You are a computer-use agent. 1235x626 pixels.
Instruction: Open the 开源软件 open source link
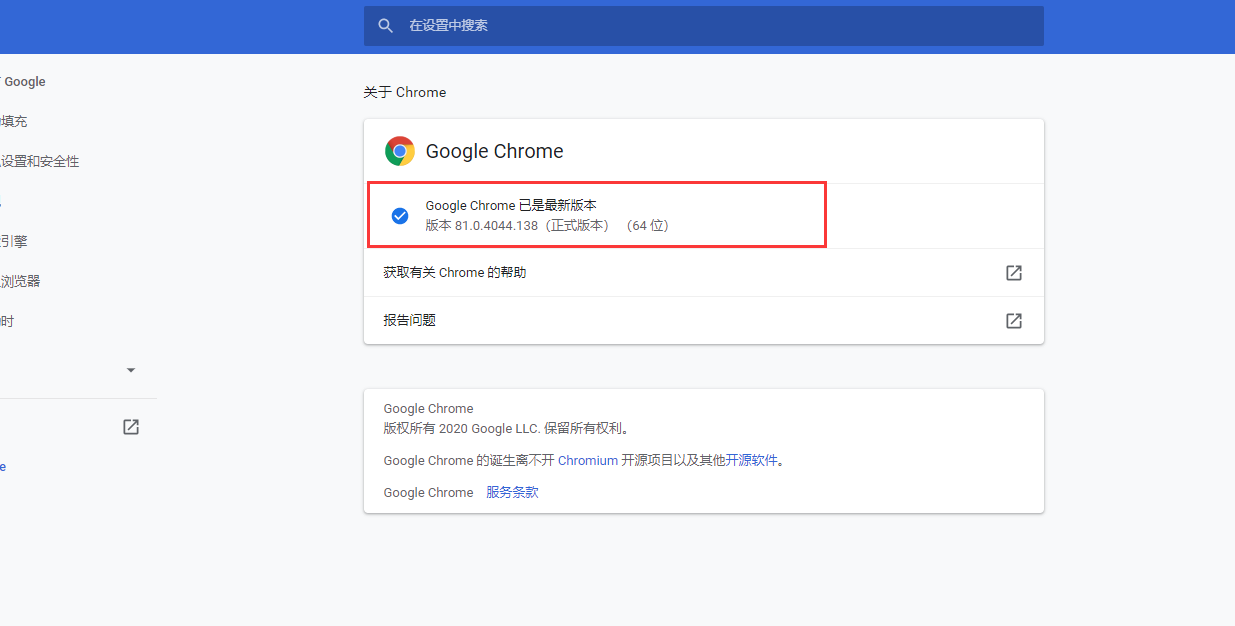pyautogui.click(x=752, y=461)
